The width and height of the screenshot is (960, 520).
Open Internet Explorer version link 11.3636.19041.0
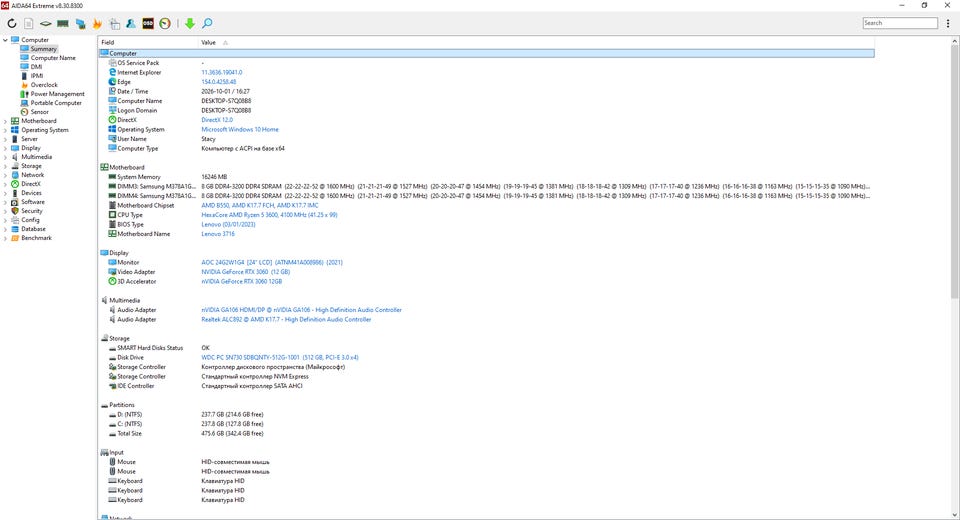pos(222,72)
